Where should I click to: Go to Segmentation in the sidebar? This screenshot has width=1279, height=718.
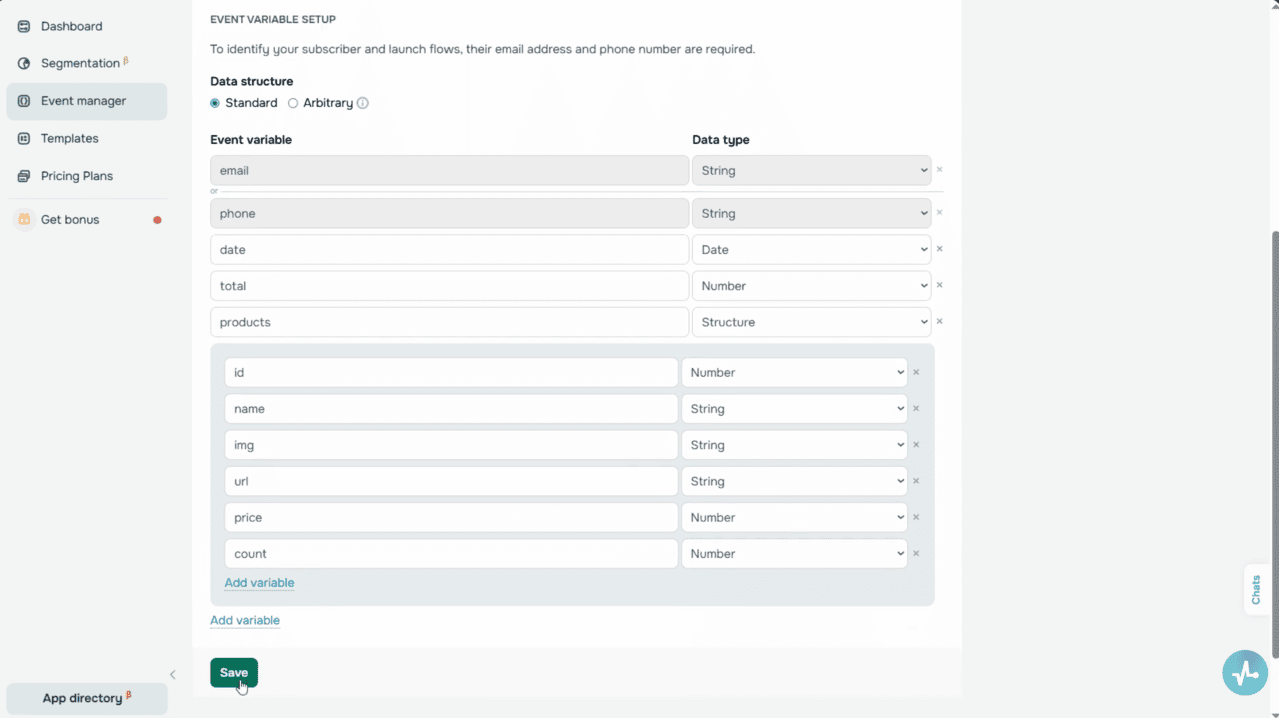tap(87, 63)
